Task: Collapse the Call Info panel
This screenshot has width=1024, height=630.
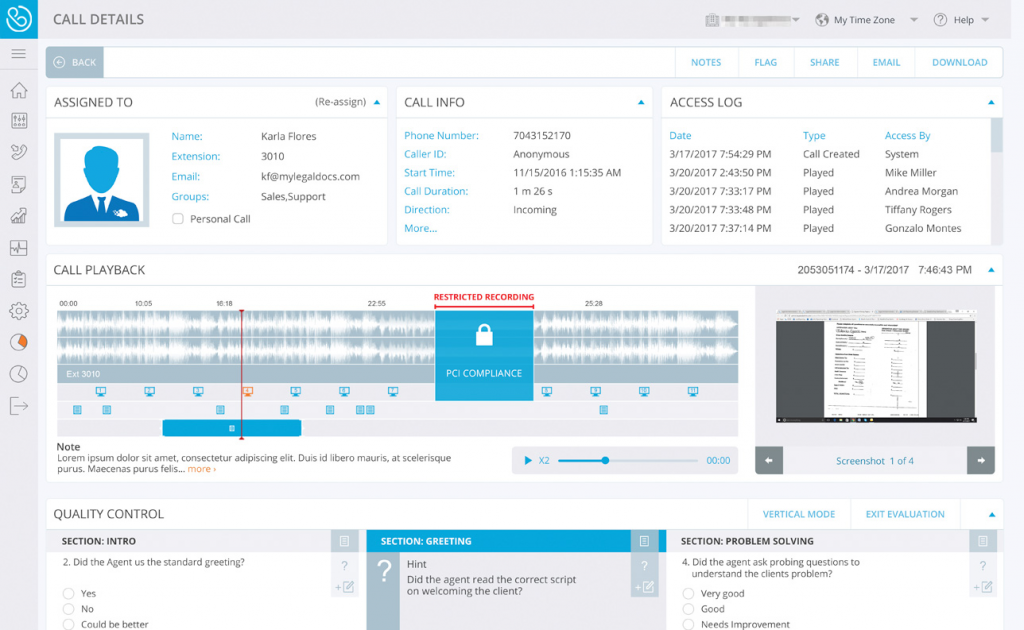Action: (x=641, y=102)
